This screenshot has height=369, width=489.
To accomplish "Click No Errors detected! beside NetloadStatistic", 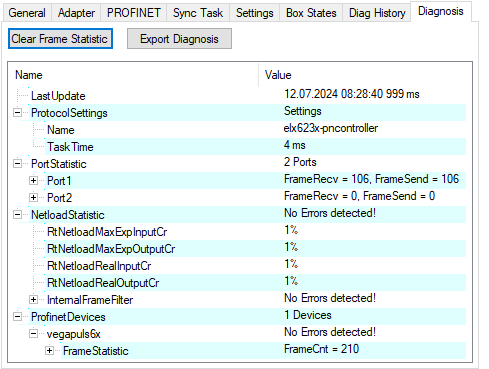I will (330, 213).
